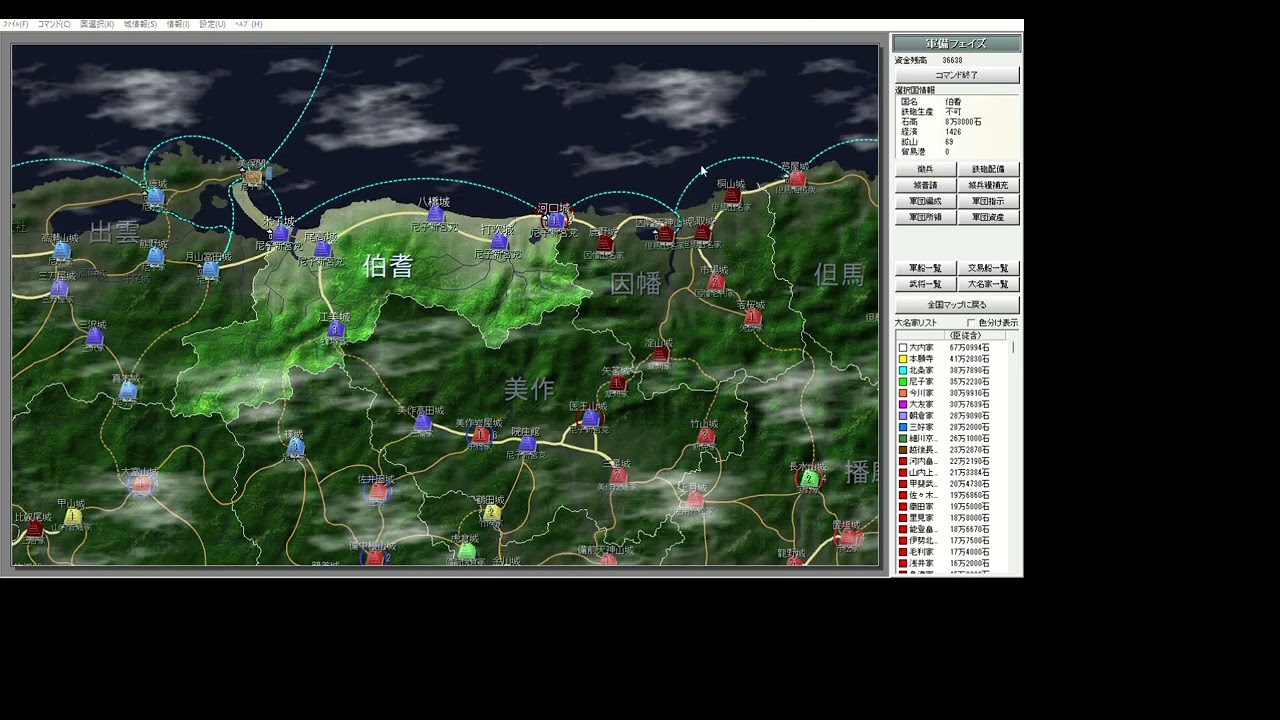Open the コマンド(C) menu
This screenshot has width=1280, height=720.
pyautogui.click(x=54, y=24)
